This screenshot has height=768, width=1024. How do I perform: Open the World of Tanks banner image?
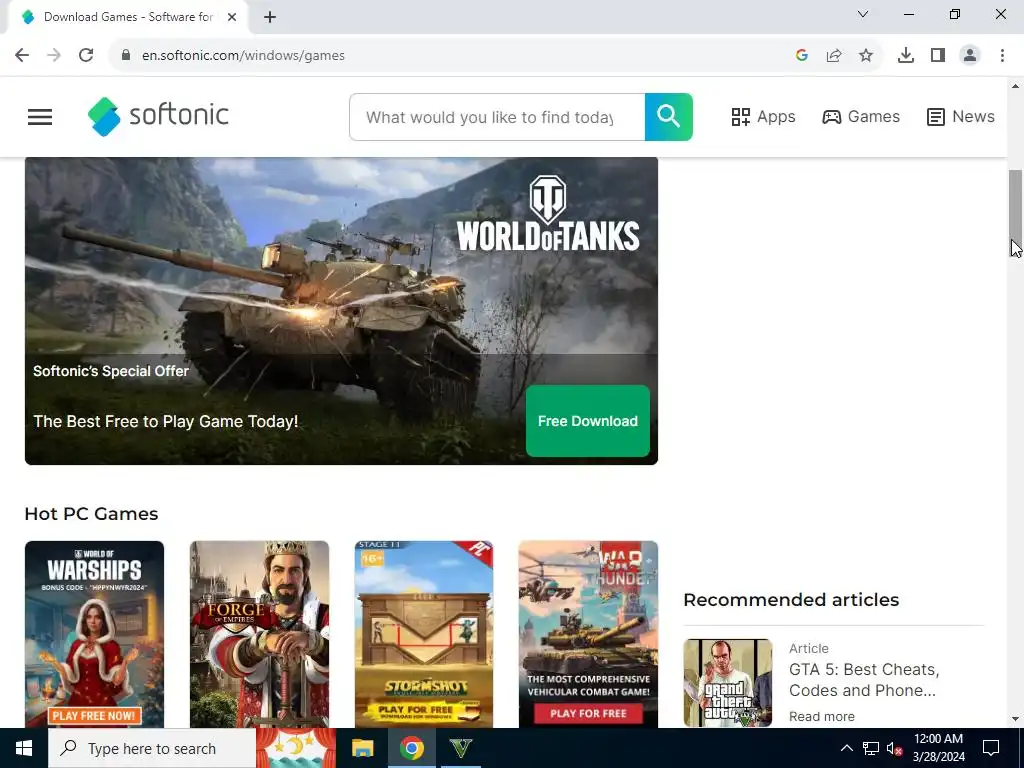click(341, 311)
